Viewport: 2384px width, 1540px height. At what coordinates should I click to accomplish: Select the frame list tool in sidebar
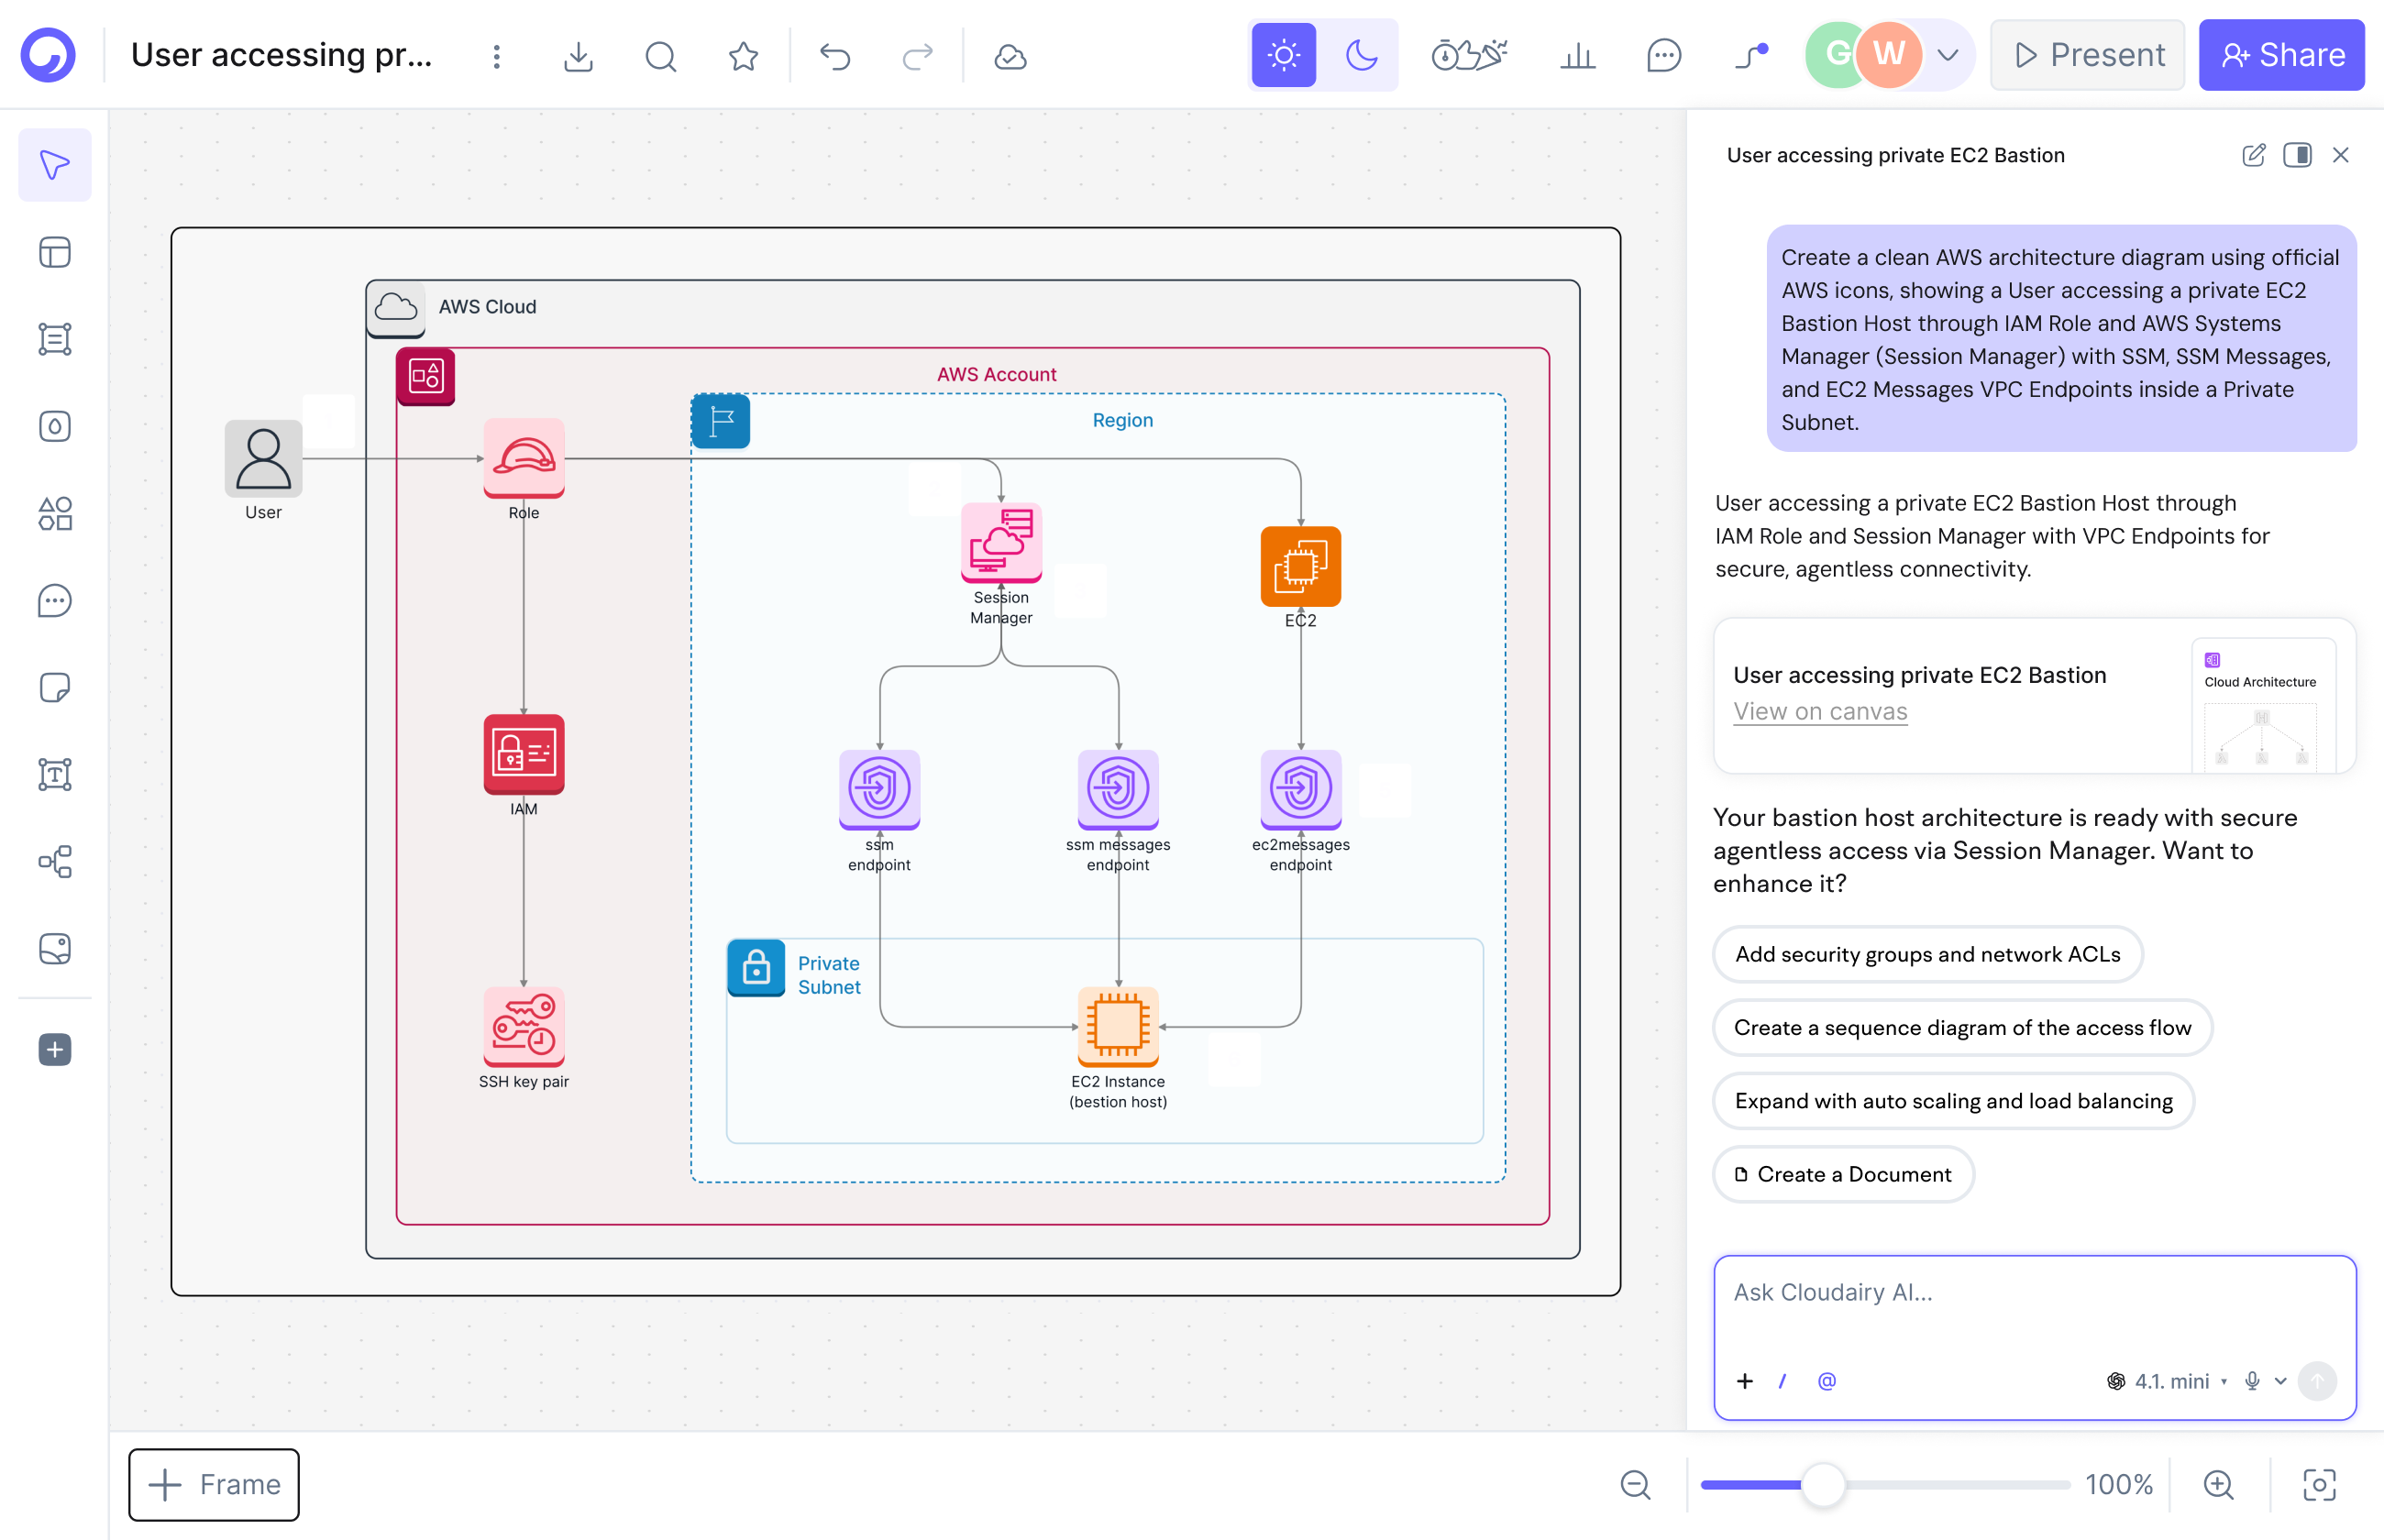pos(55,339)
